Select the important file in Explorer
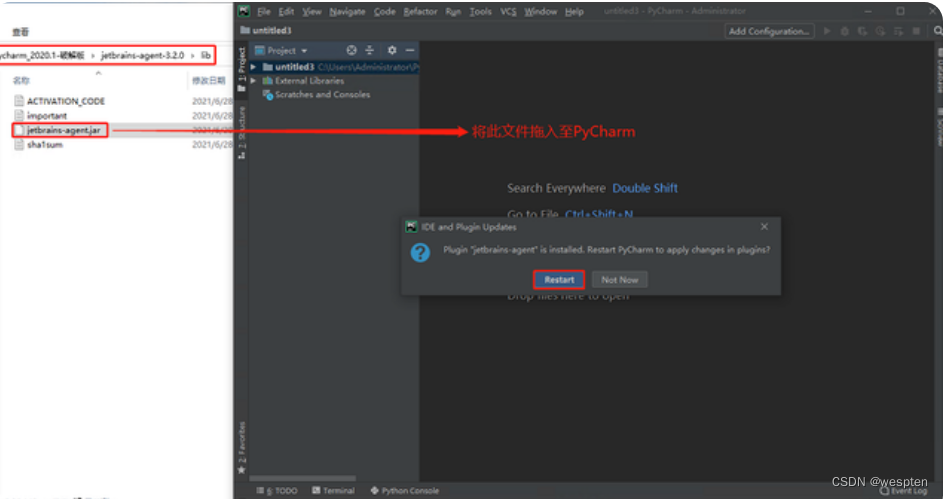This screenshot has height=499, width=944. 47,116
